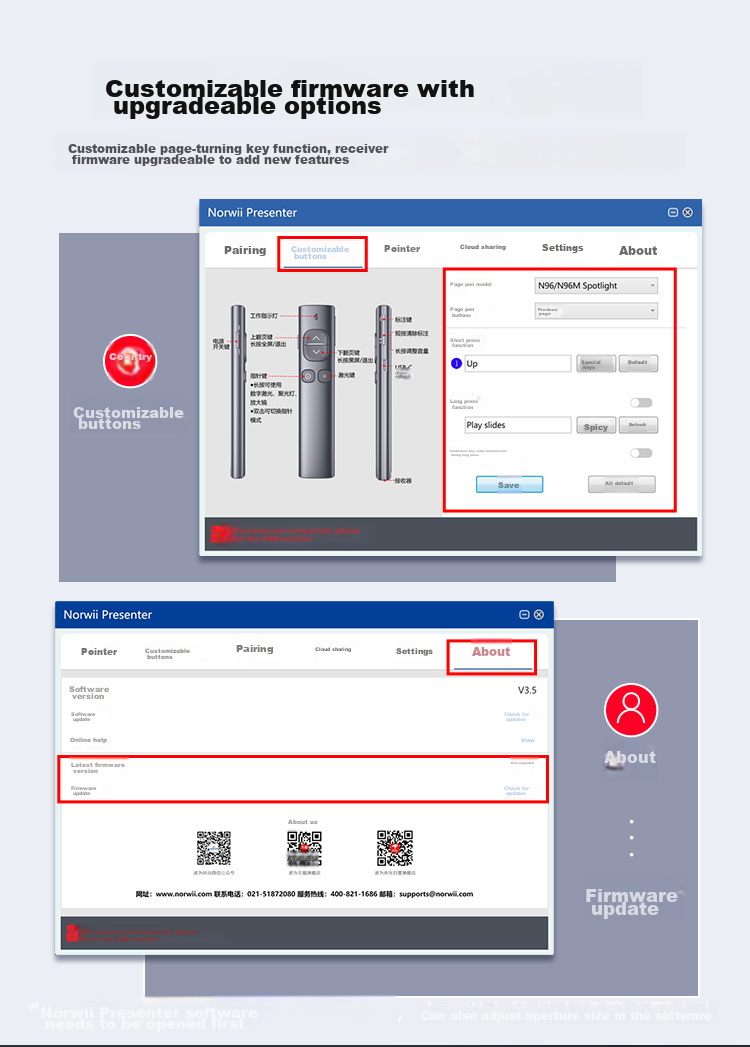Click the presenter remote front view image
This screenshot has width=750, height=1047.
[316, 392]
